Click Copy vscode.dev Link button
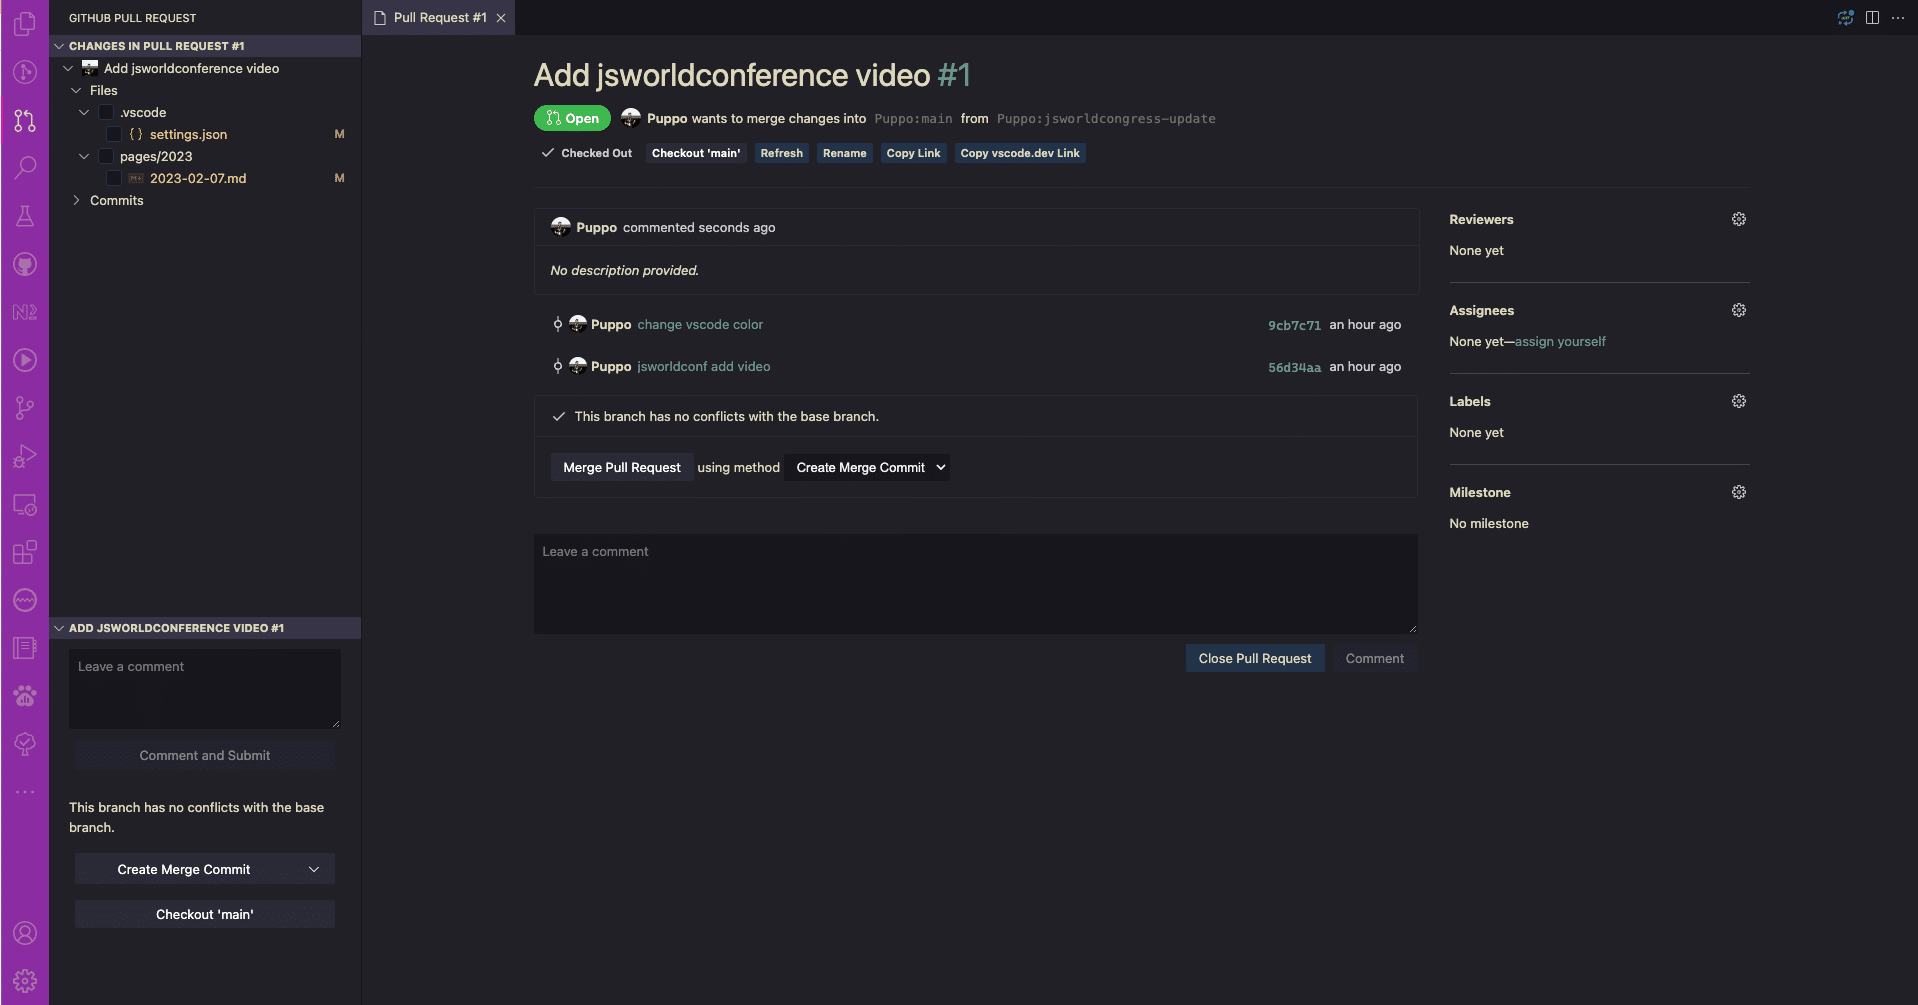The height and width of the screenshot is (1005, 1918). click(1020, 153)
